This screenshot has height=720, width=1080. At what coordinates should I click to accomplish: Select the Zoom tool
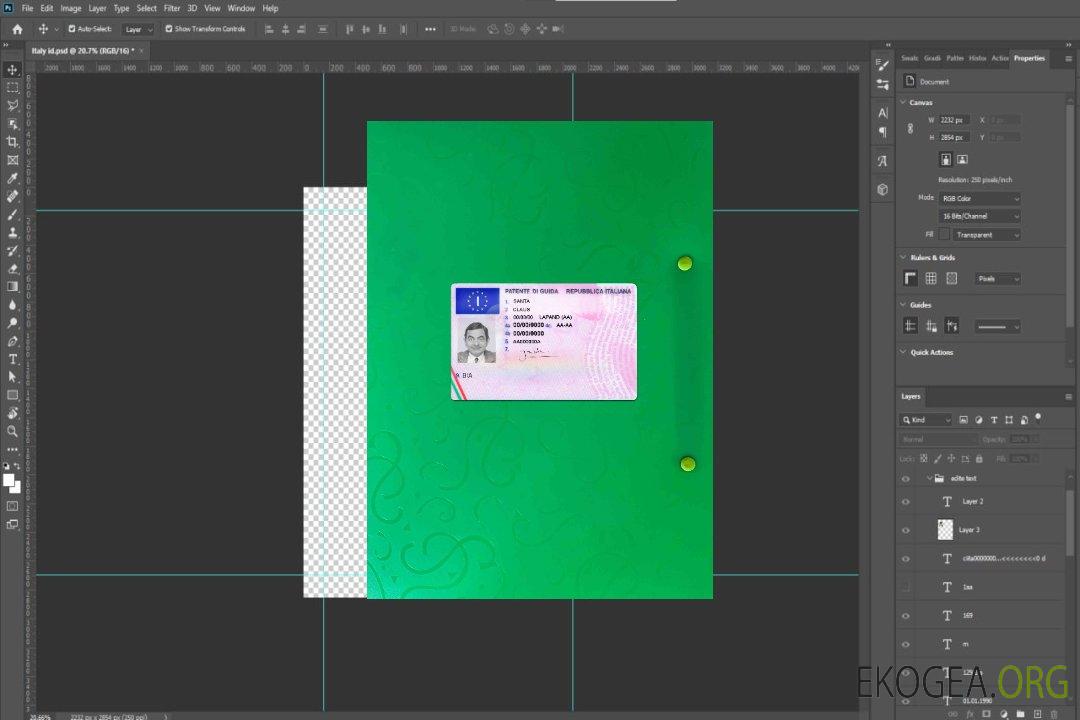tap(12, 431)
